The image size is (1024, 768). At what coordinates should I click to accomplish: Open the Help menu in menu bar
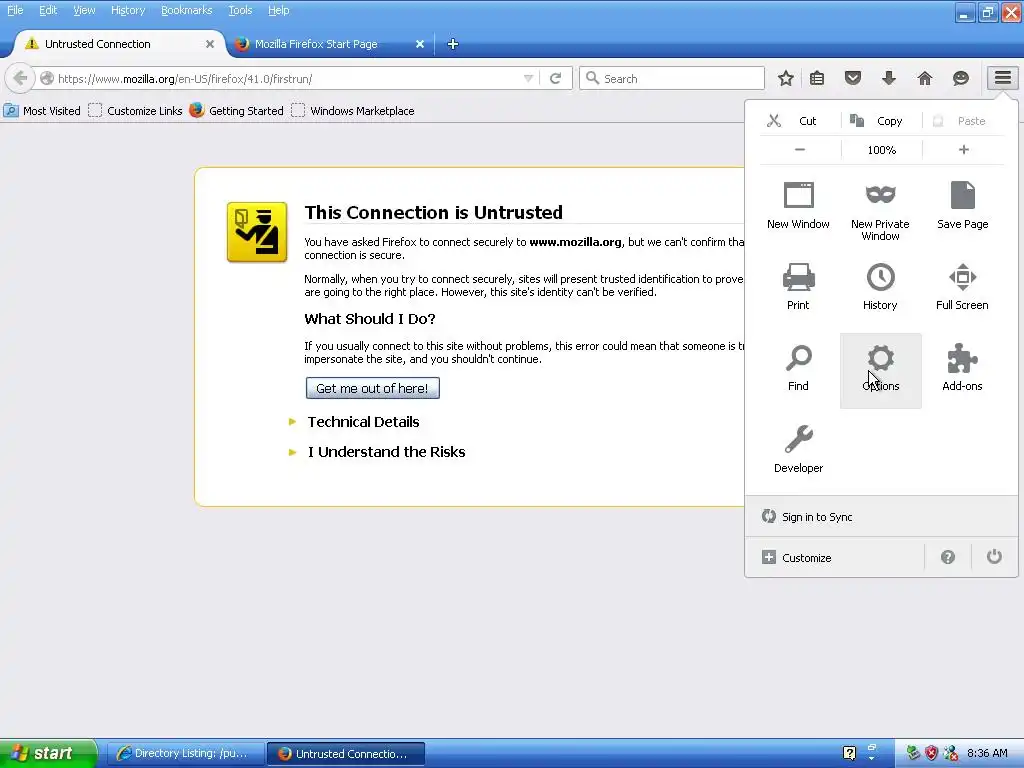click(279, 10)
